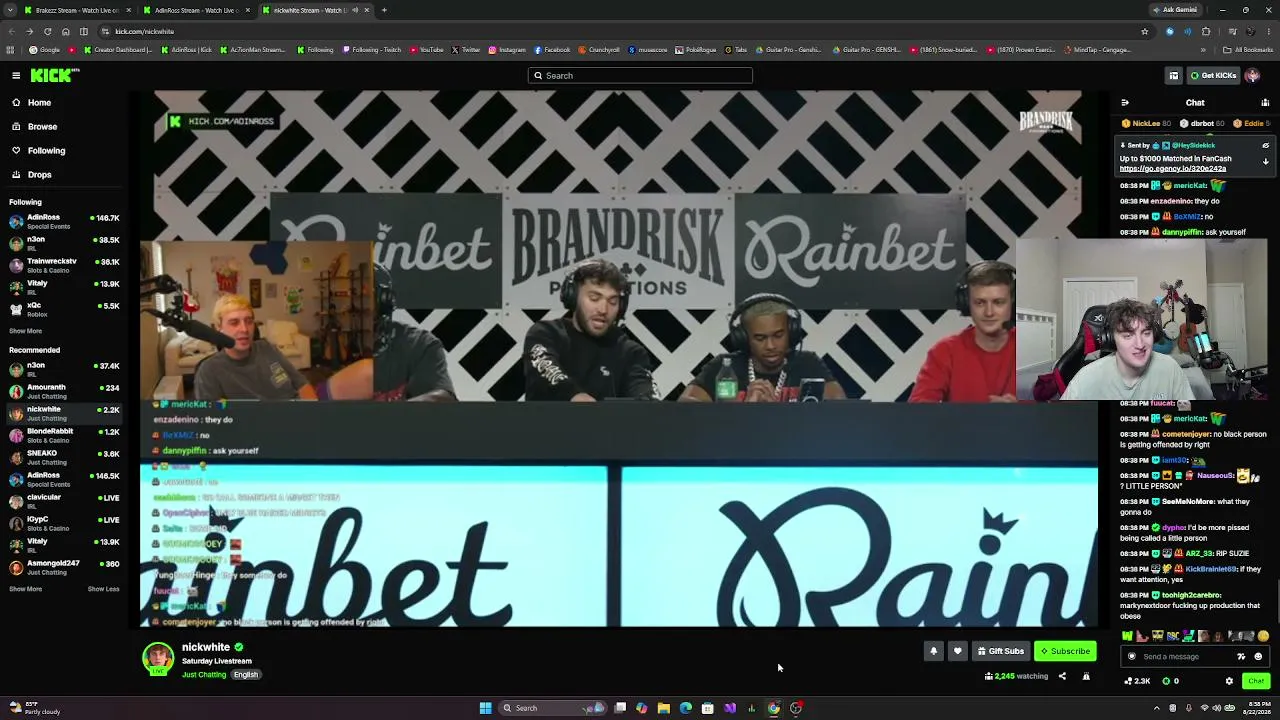Image resolution: width=1280 pixels, height=720 pixels.
Task: Open YouTube bookmark
Action: [x=426, y=50]
